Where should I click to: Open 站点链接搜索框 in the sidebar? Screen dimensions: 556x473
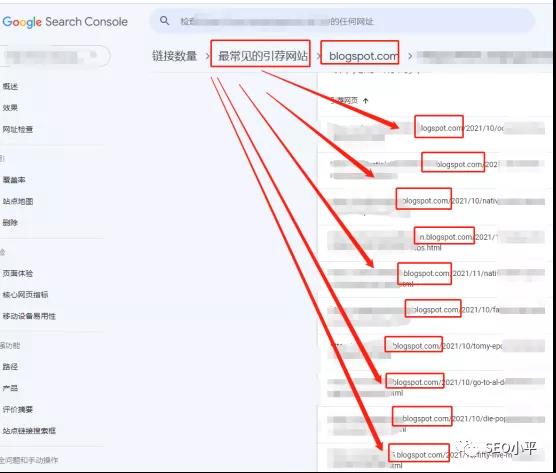coord(29,431)
